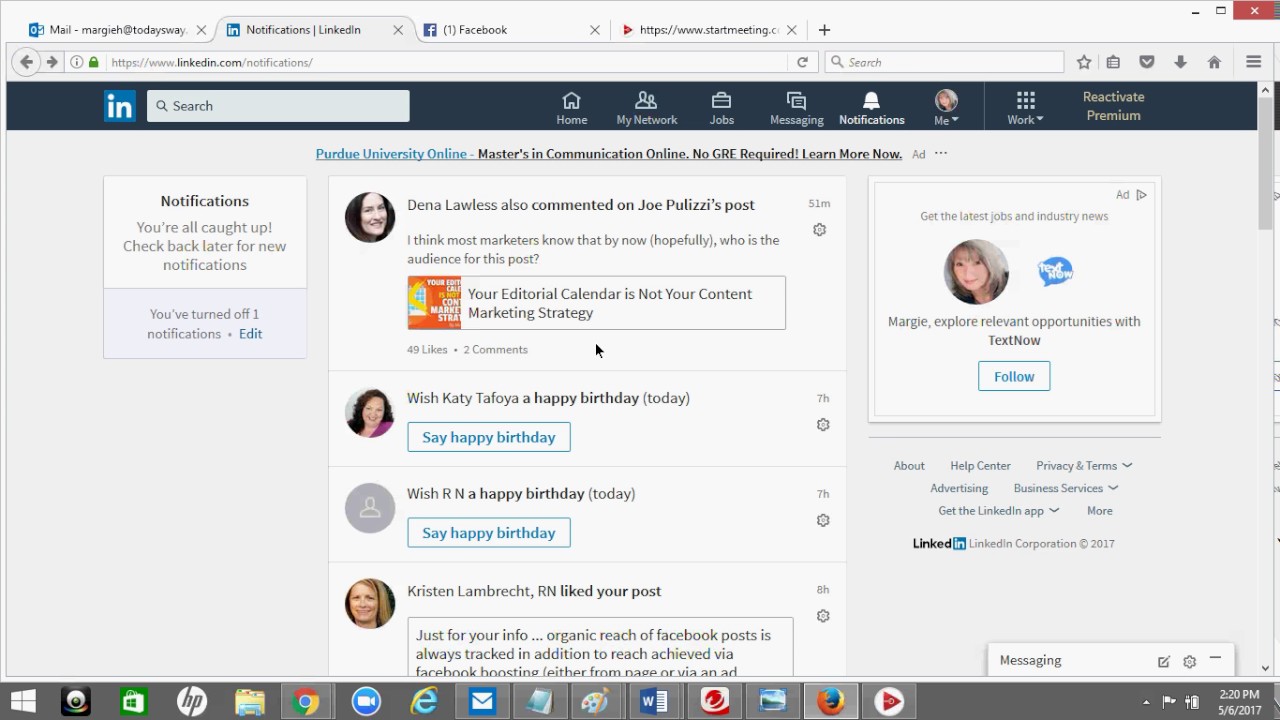The width and height of the screenshot is (1280, 720).
Task: Compose new message in Messaging bar
Action: (x=1164, y=662)
